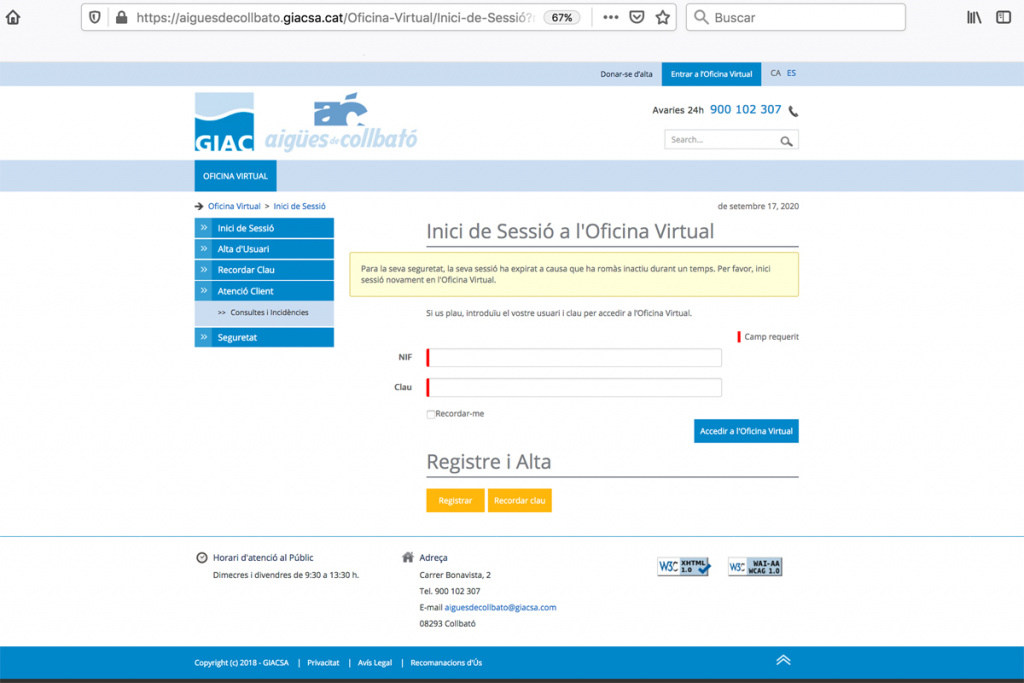Viewport: 1024px width, 683px height.
Task: Open Avís Legal footer link
Action: (x=375, y=663)
